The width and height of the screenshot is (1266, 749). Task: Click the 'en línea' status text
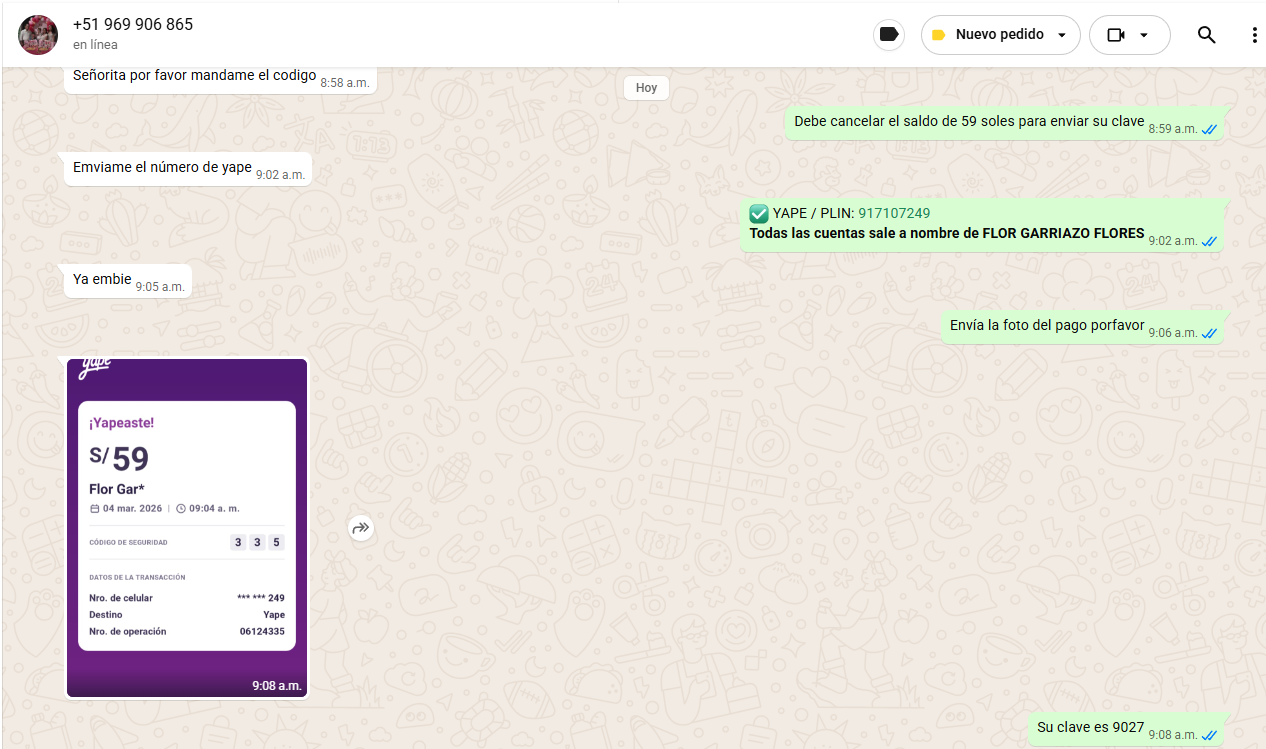tap(95, 45)
